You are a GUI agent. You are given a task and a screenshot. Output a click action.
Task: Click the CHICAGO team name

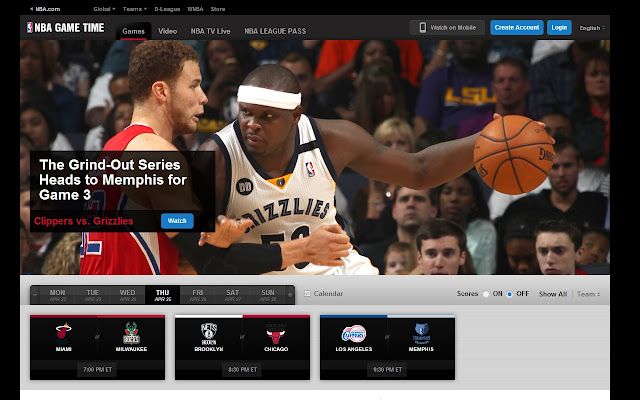(x=276, y=349)
